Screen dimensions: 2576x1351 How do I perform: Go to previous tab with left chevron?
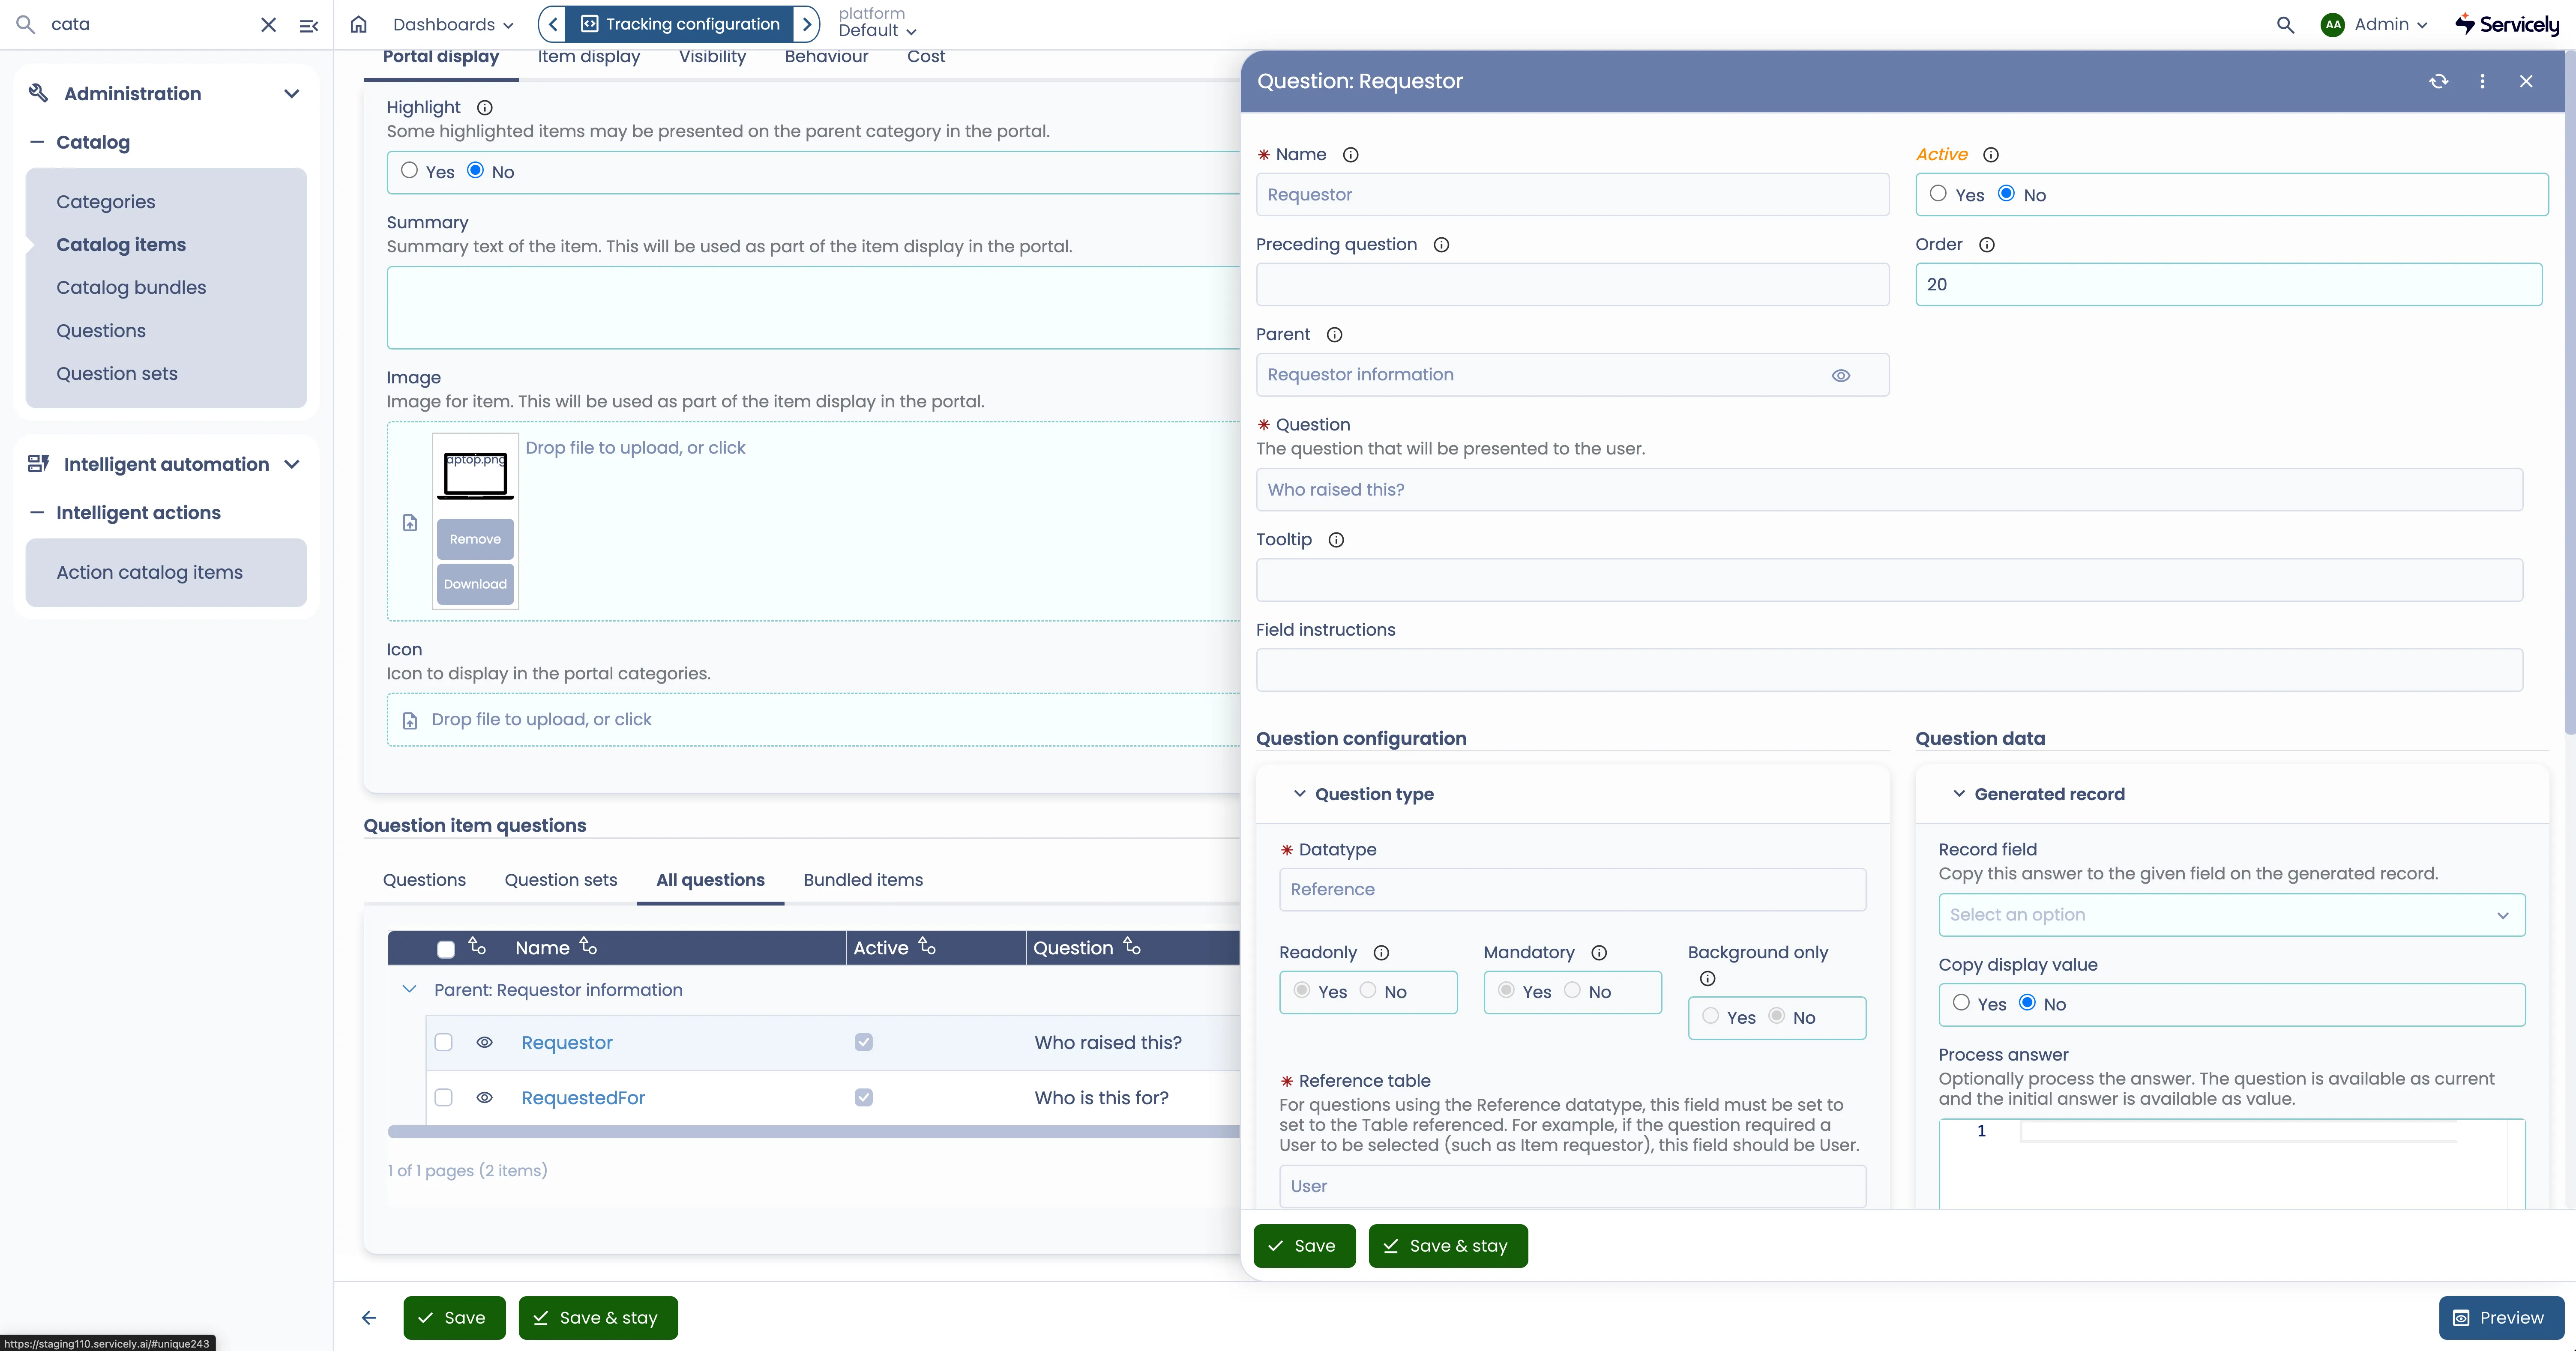(x=553, y=24)
